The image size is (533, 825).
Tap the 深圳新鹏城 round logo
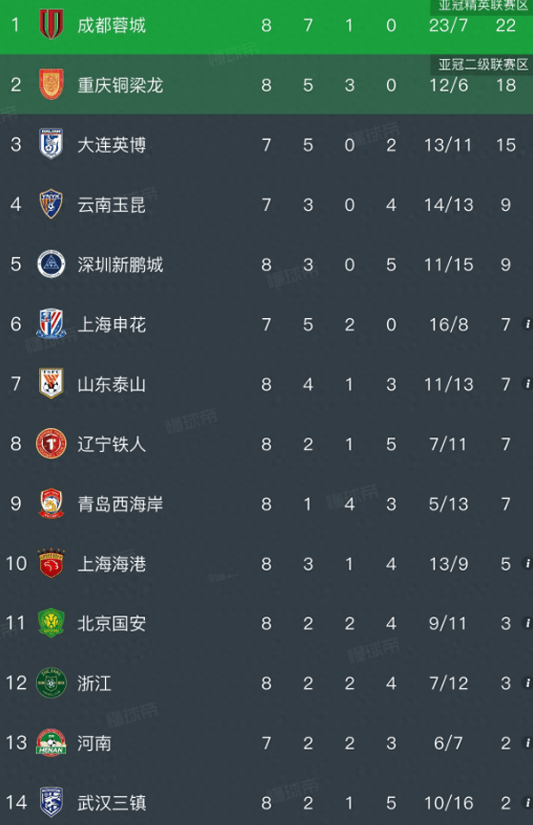pos(51,264)
